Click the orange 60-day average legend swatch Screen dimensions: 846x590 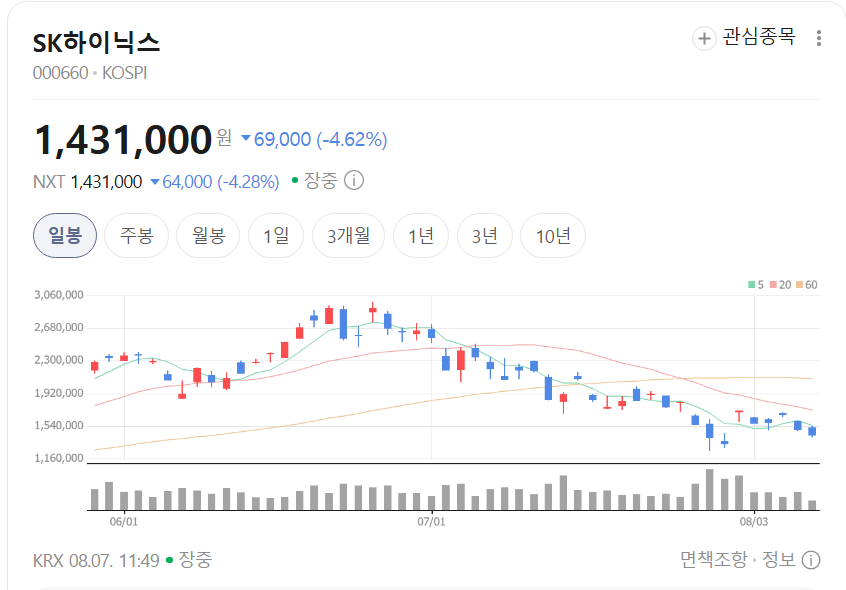tap(799, 285)
